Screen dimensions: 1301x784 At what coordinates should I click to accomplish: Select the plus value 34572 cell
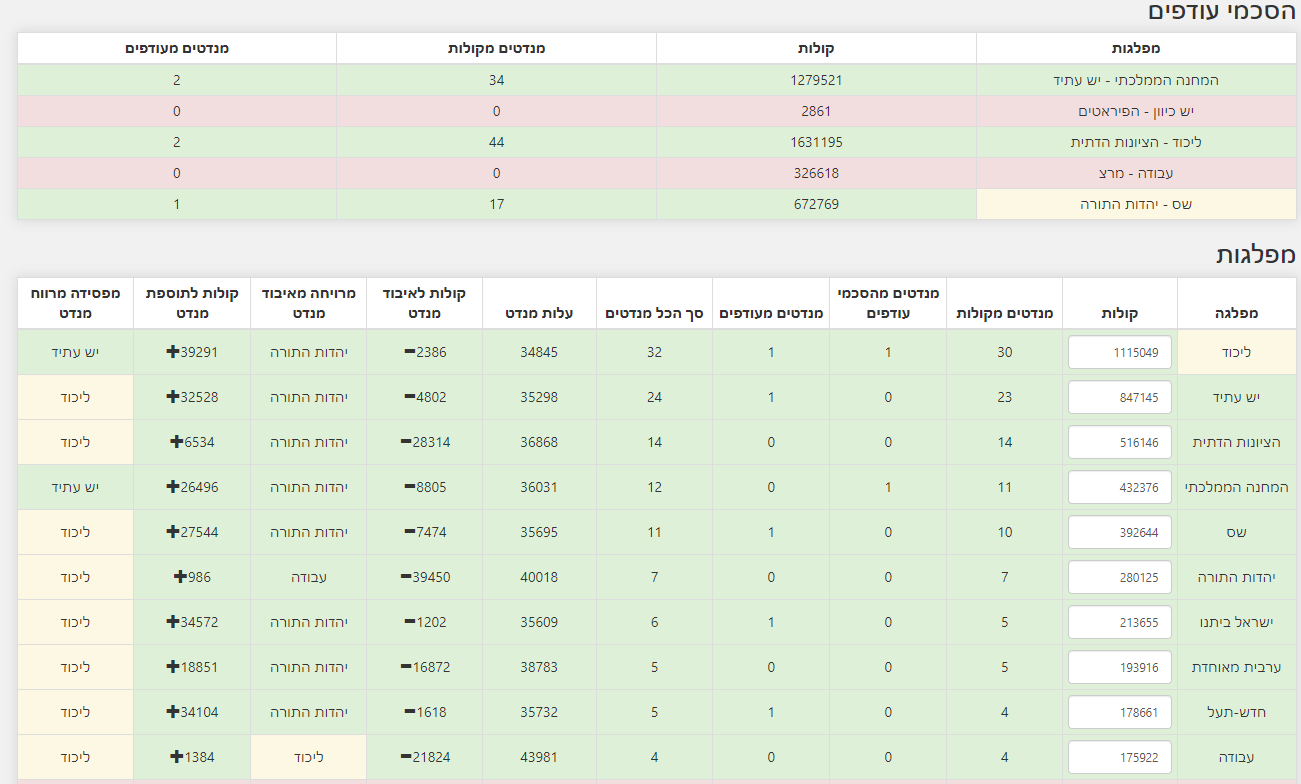pyautogui.click(x=192, y=622)
